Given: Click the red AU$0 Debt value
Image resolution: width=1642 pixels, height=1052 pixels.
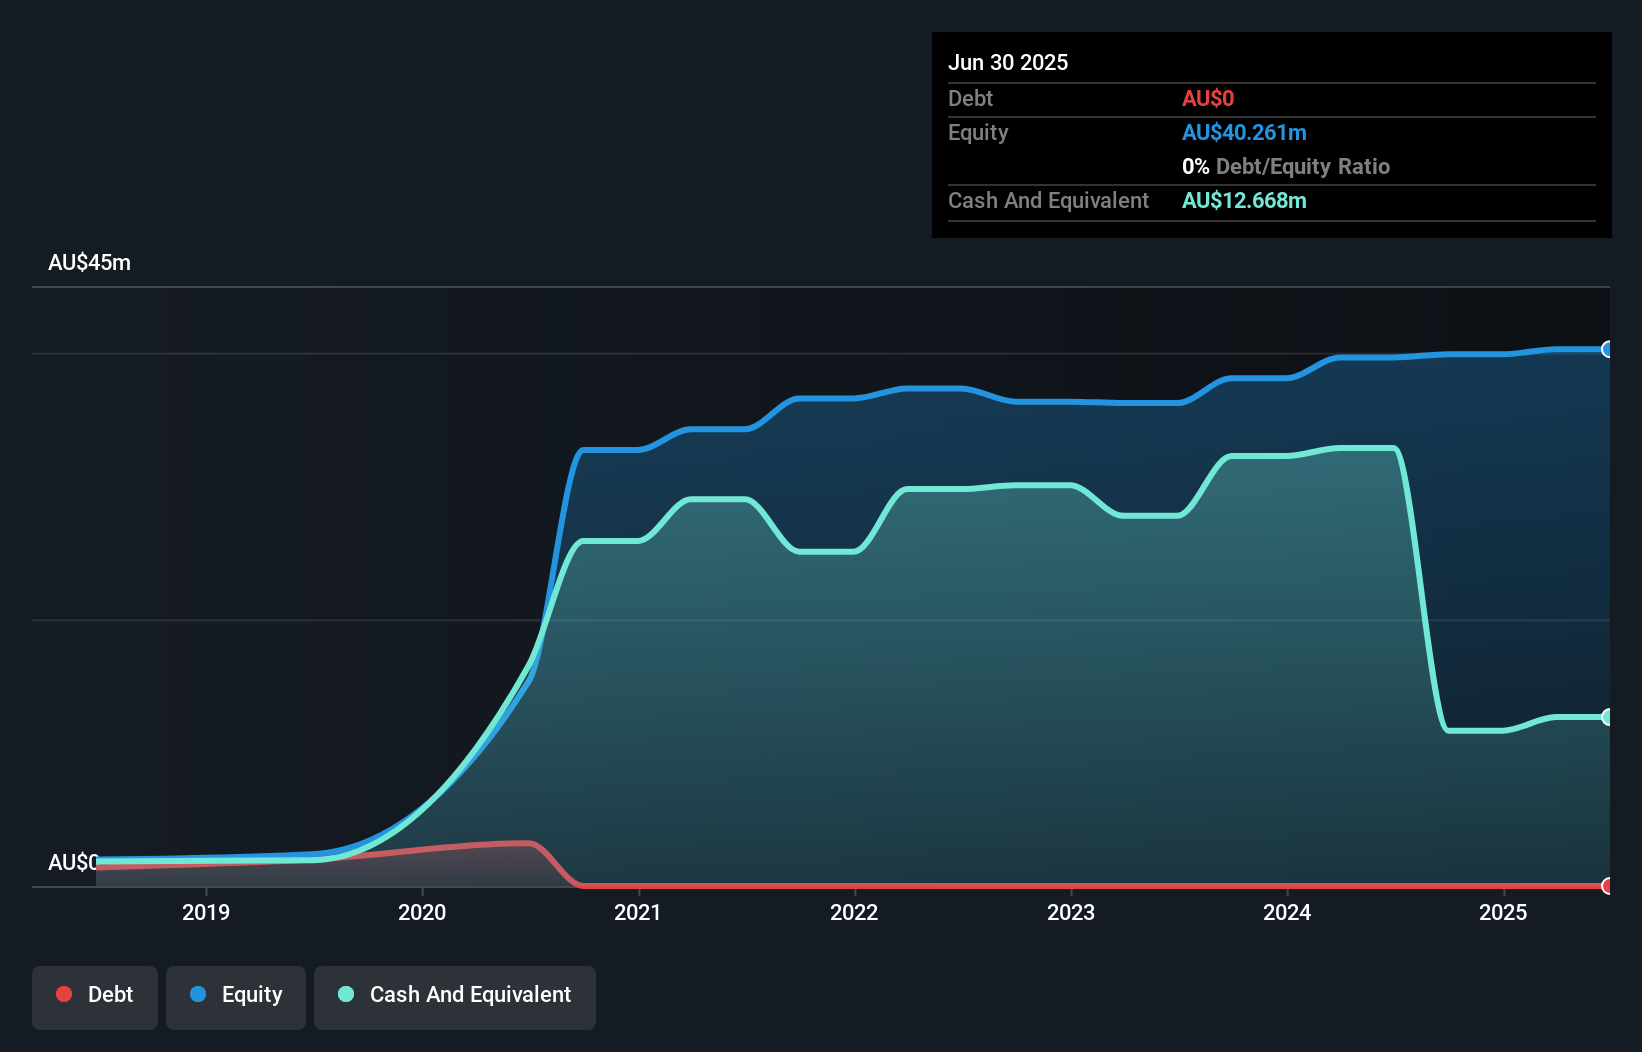Looking at the screenshot, I should pos(1208,98).
